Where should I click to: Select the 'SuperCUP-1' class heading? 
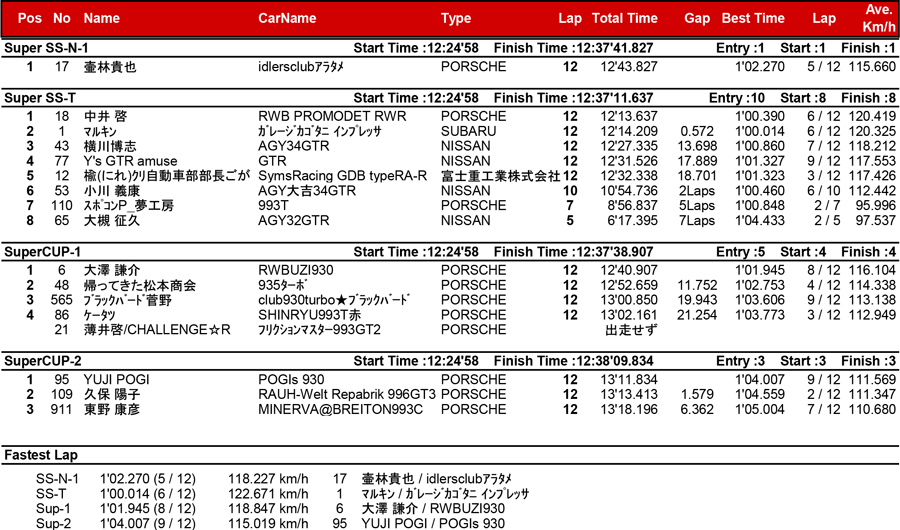(42, 252)
